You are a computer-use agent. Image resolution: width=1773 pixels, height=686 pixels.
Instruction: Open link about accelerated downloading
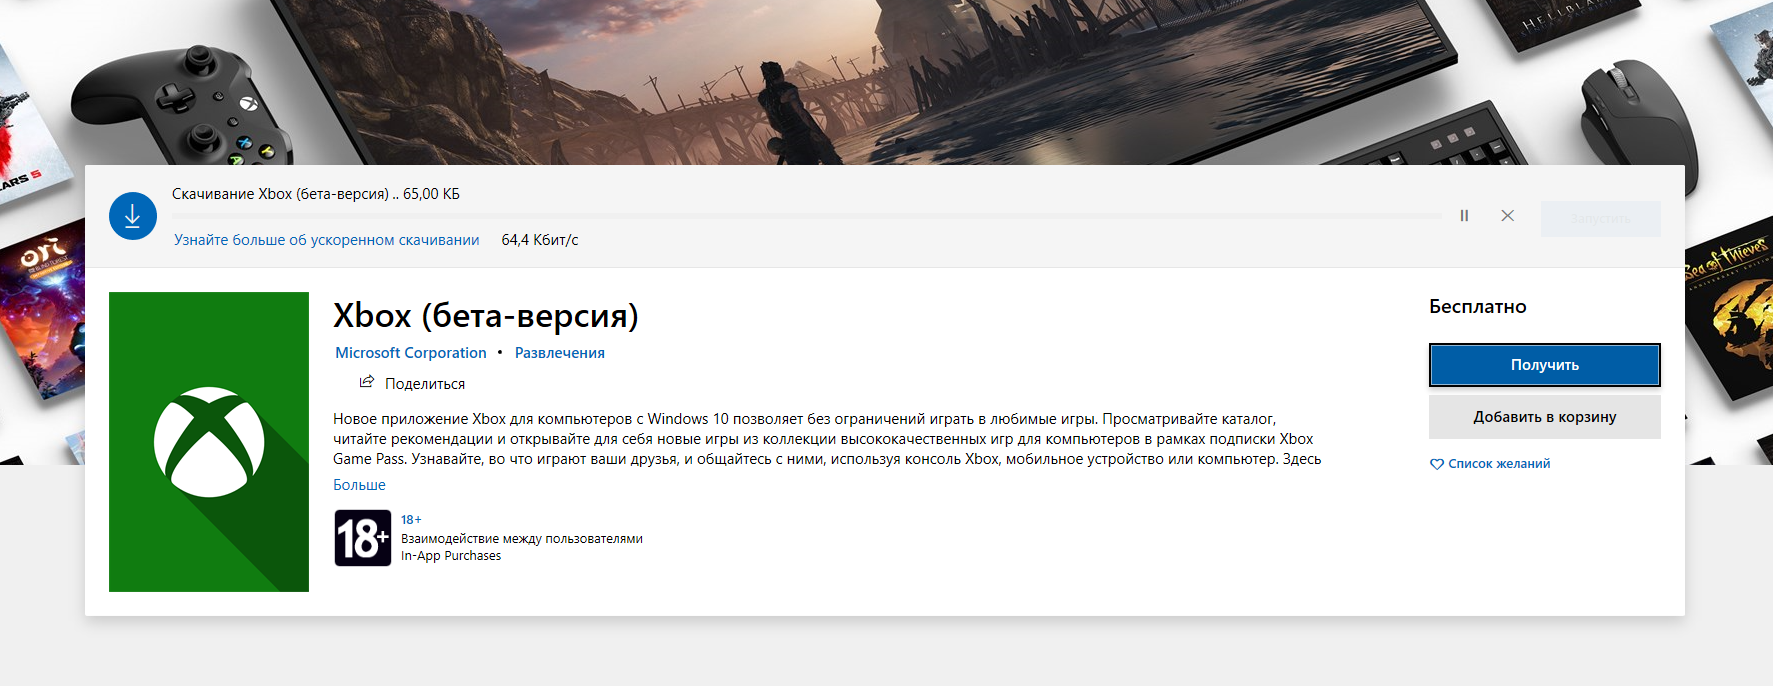click(326, 240)
